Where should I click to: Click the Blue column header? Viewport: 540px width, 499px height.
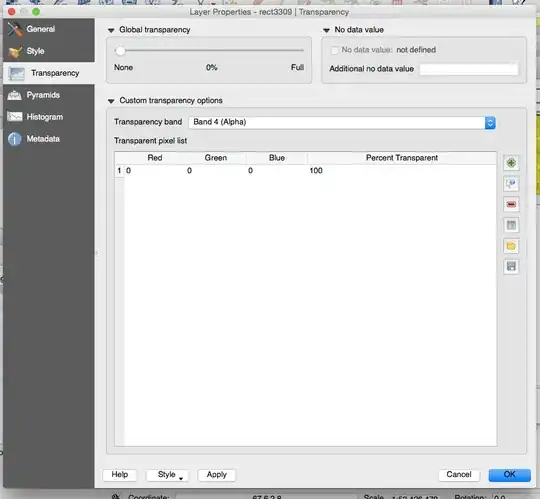tap(277, 158)
